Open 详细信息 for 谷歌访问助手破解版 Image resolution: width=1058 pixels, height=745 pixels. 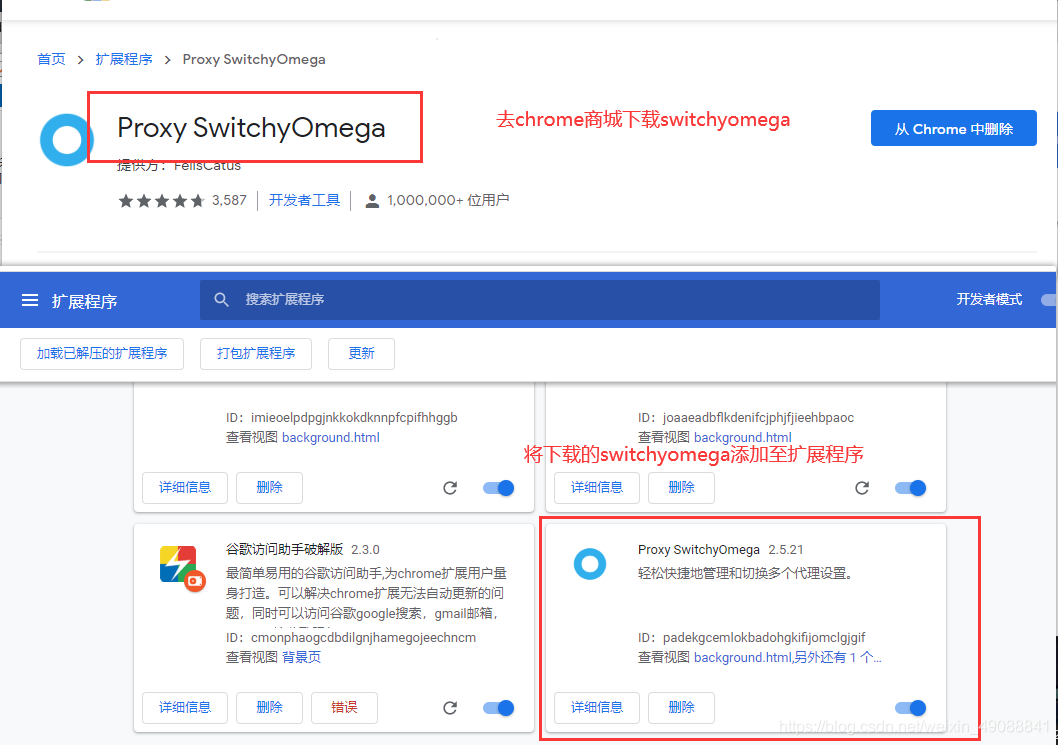pos(185,708)
